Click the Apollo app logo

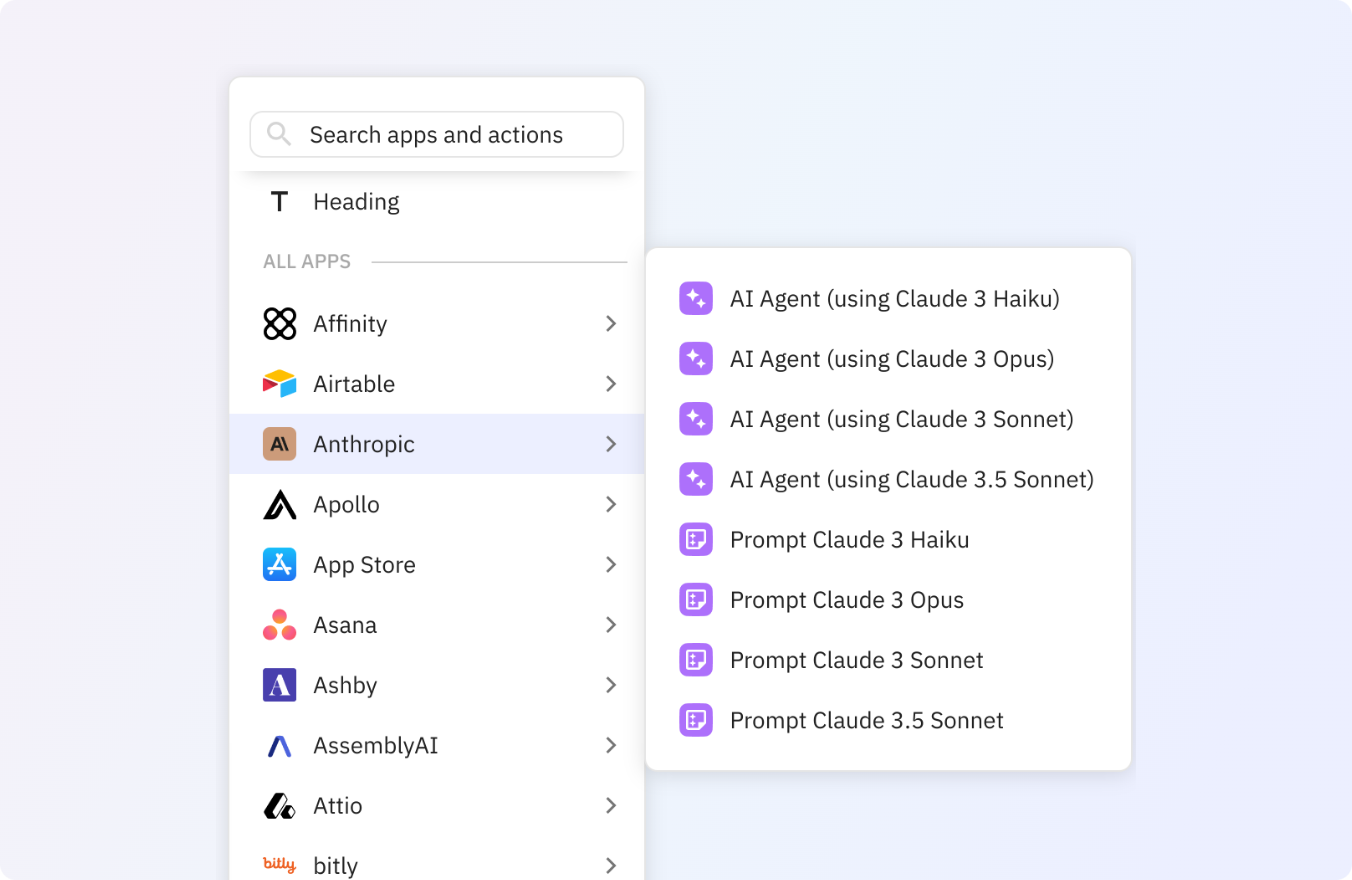(x=279, y=505)
